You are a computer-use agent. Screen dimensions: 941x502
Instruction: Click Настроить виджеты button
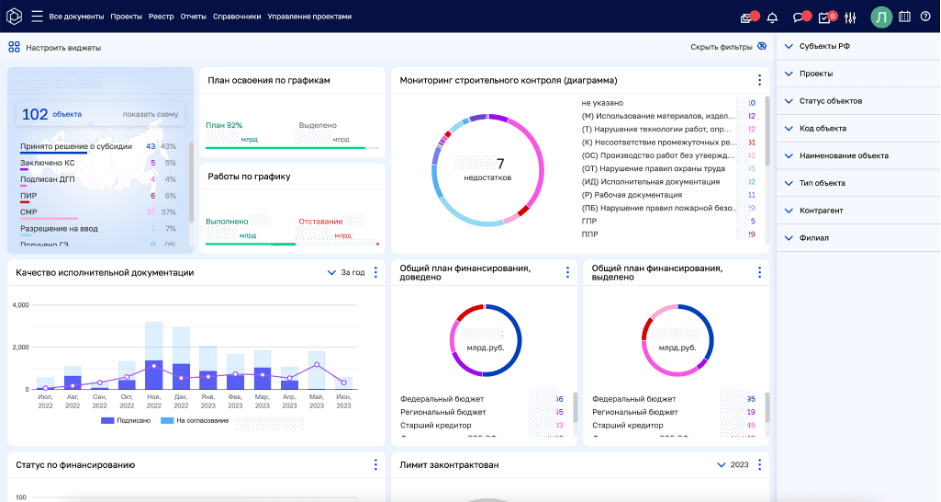click(x=55, y=47)
